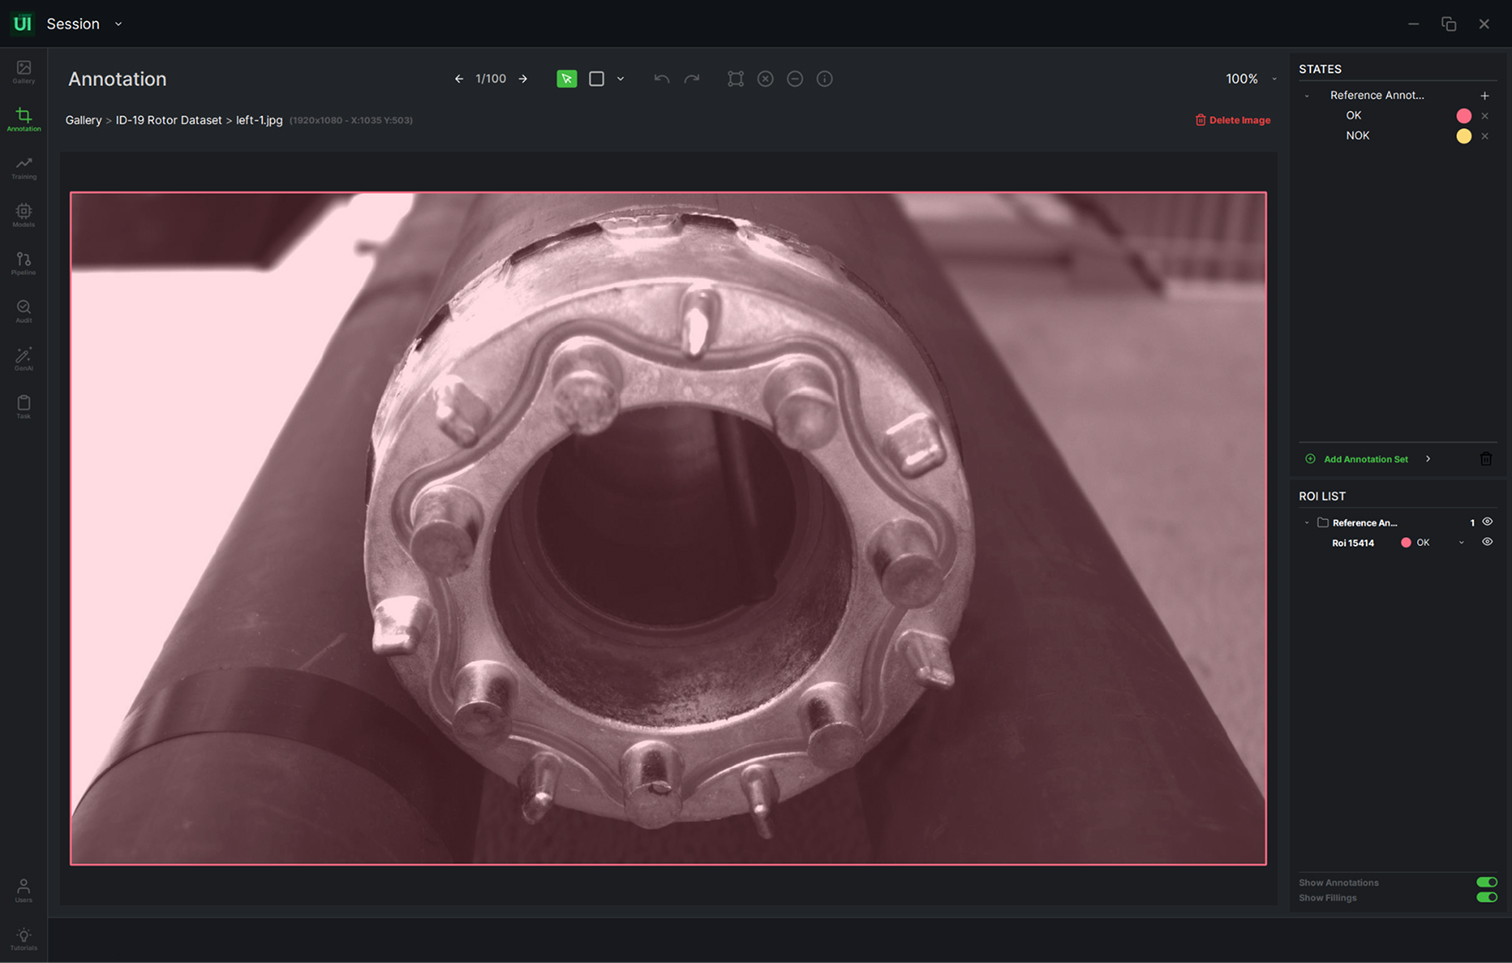Viewport: 1512px width, 963px height.
Task: Activate the green selection pointer tool
Action: click(x=567, y=79)
